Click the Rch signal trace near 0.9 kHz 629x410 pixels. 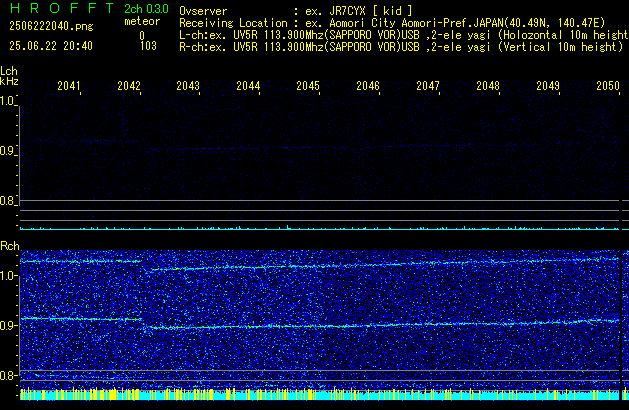[320, 323]
